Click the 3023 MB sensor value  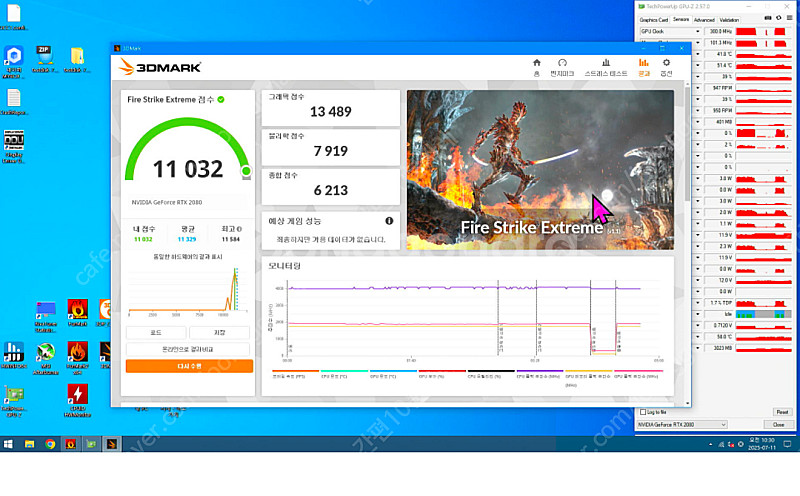click(x=719, y=348)
